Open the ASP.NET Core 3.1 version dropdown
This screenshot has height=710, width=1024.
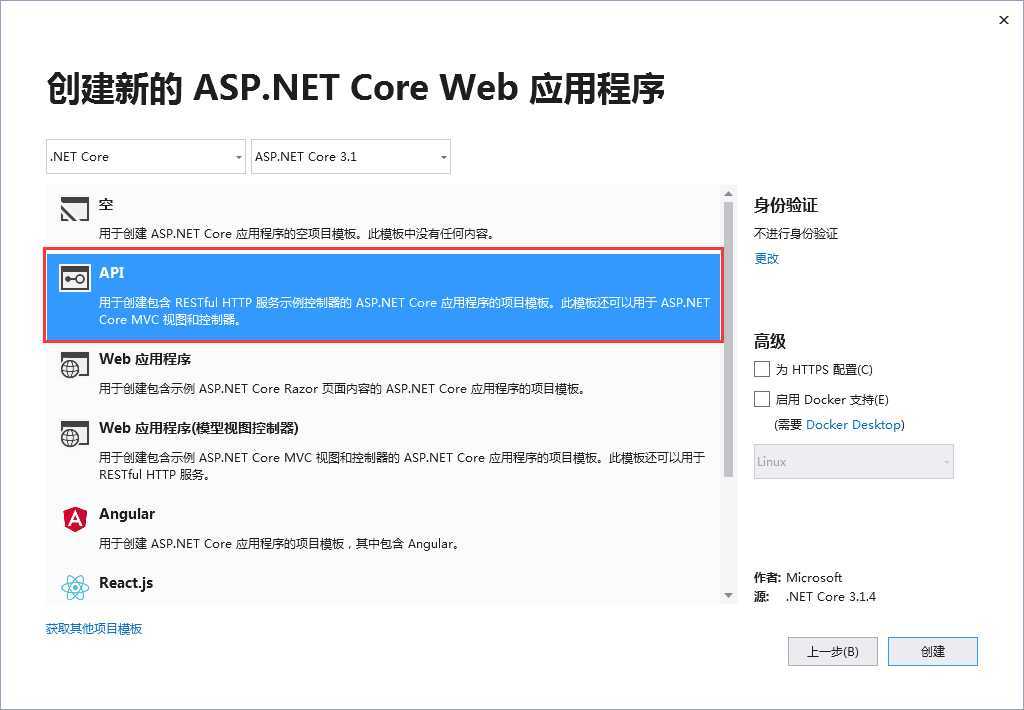(x=351, y=157)
